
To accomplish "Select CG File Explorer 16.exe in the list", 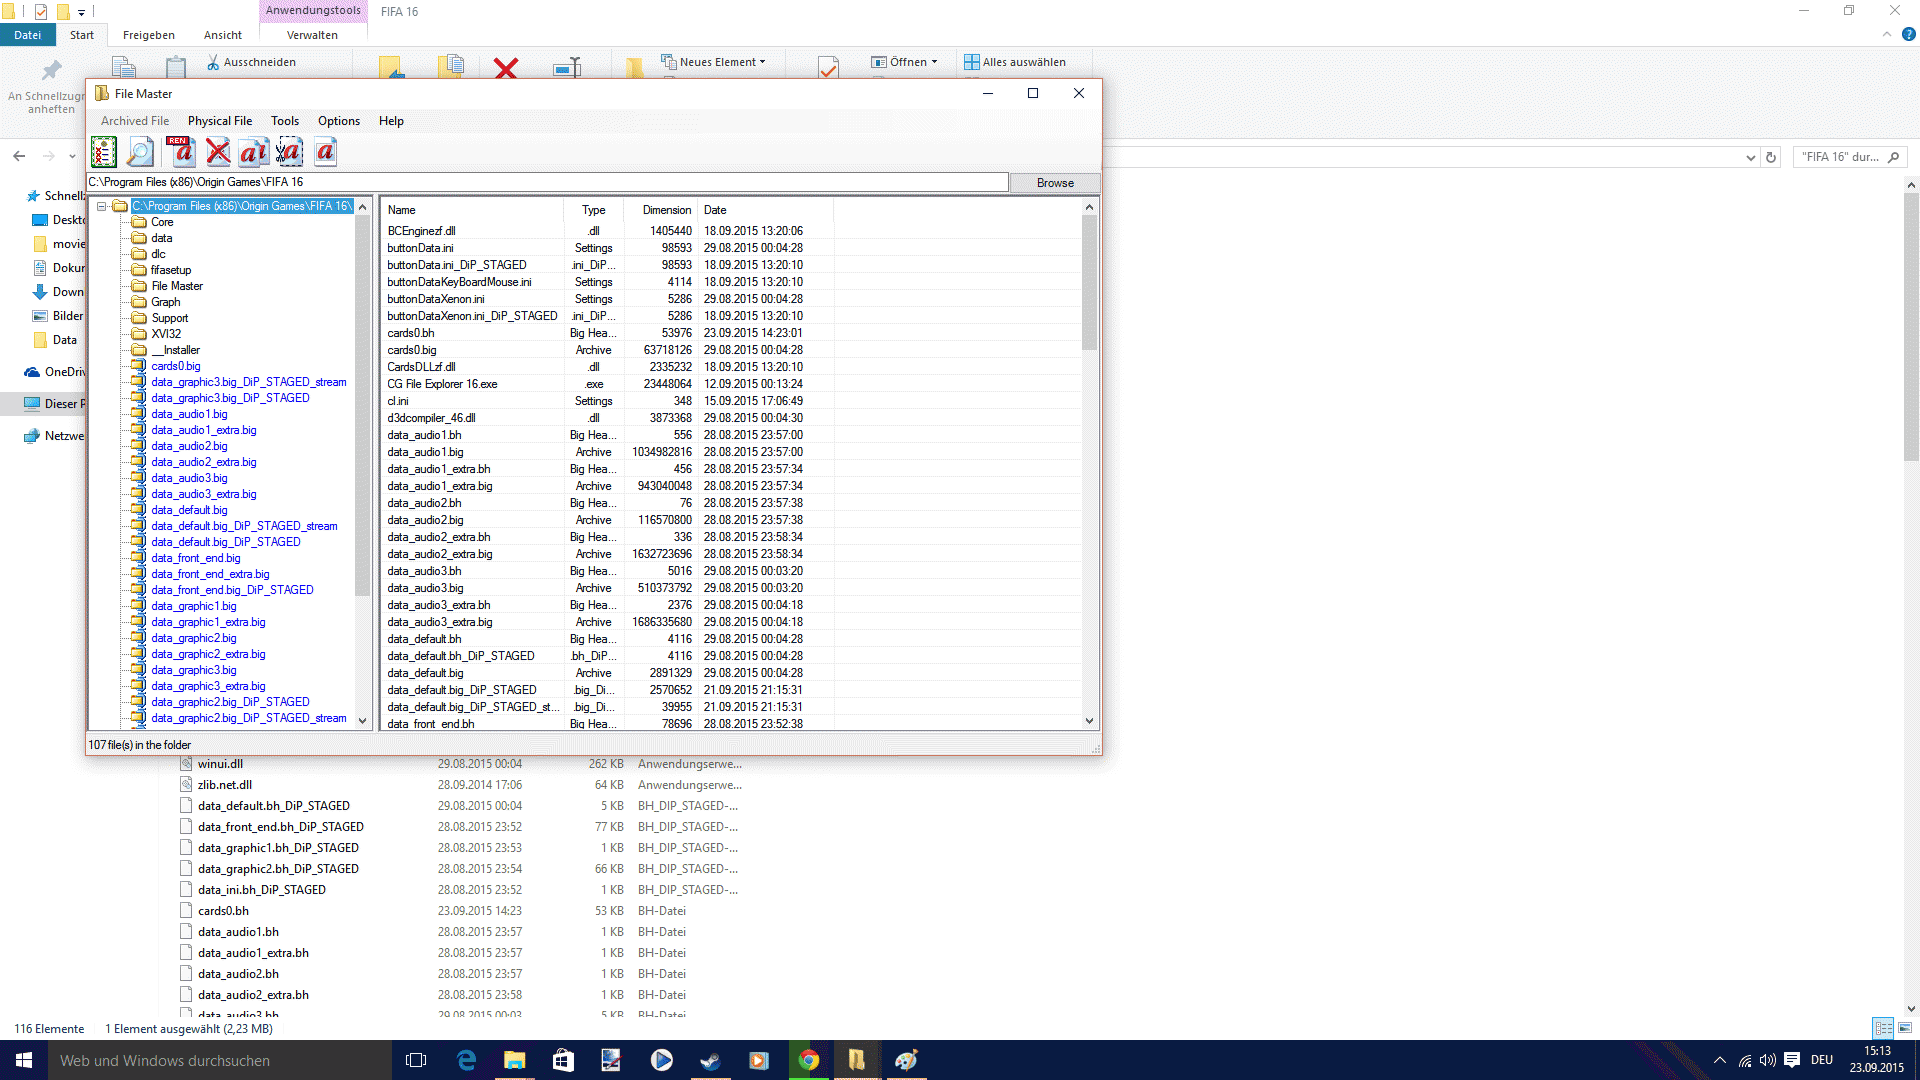I will [442, 384].
